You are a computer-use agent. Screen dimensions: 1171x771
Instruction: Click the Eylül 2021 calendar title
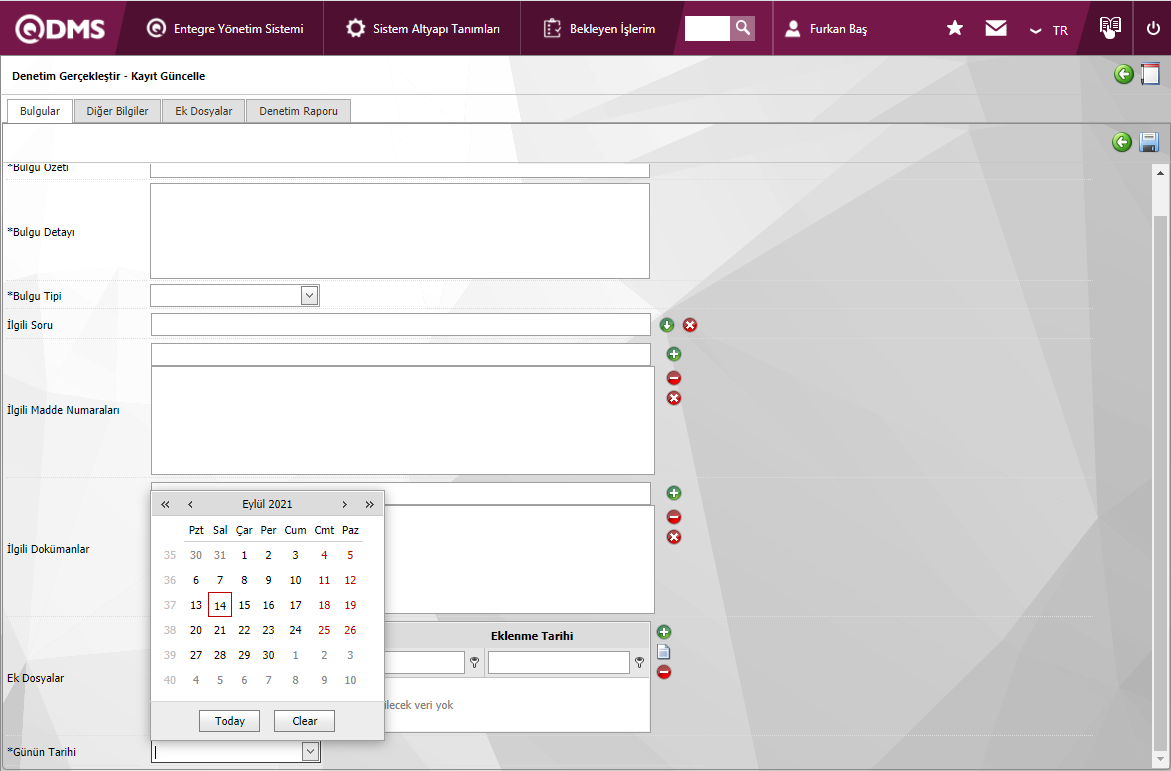click(x=267, y=504)
